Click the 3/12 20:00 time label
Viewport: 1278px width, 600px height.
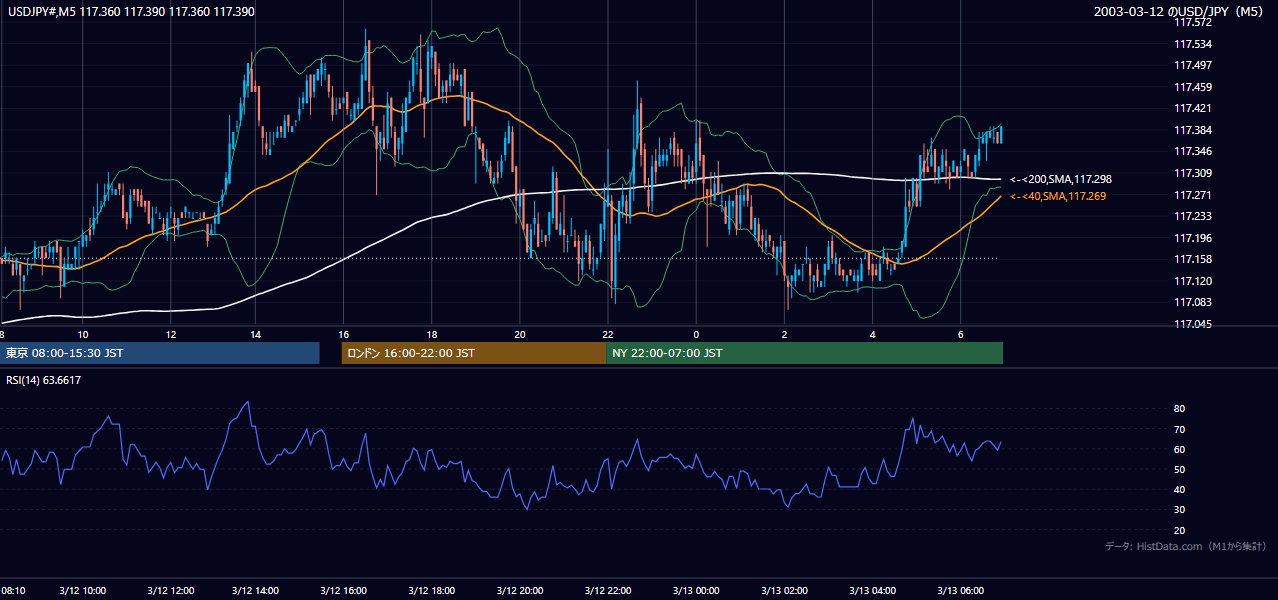[520, 590]
